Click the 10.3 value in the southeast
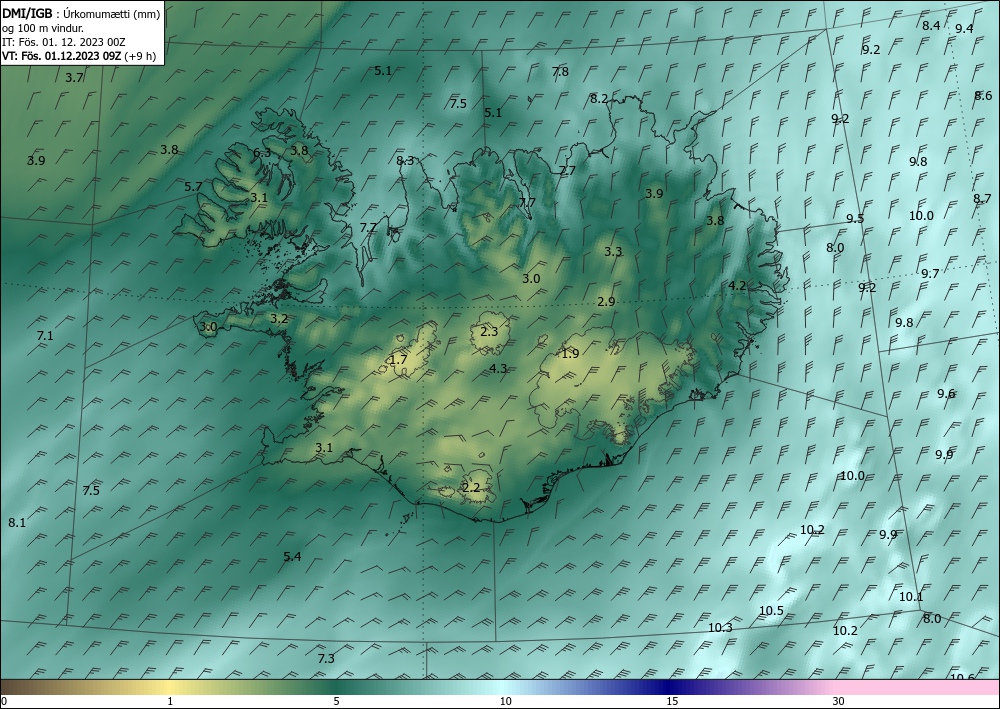The width and height of the screenshot is (1000, 709). 720,627
